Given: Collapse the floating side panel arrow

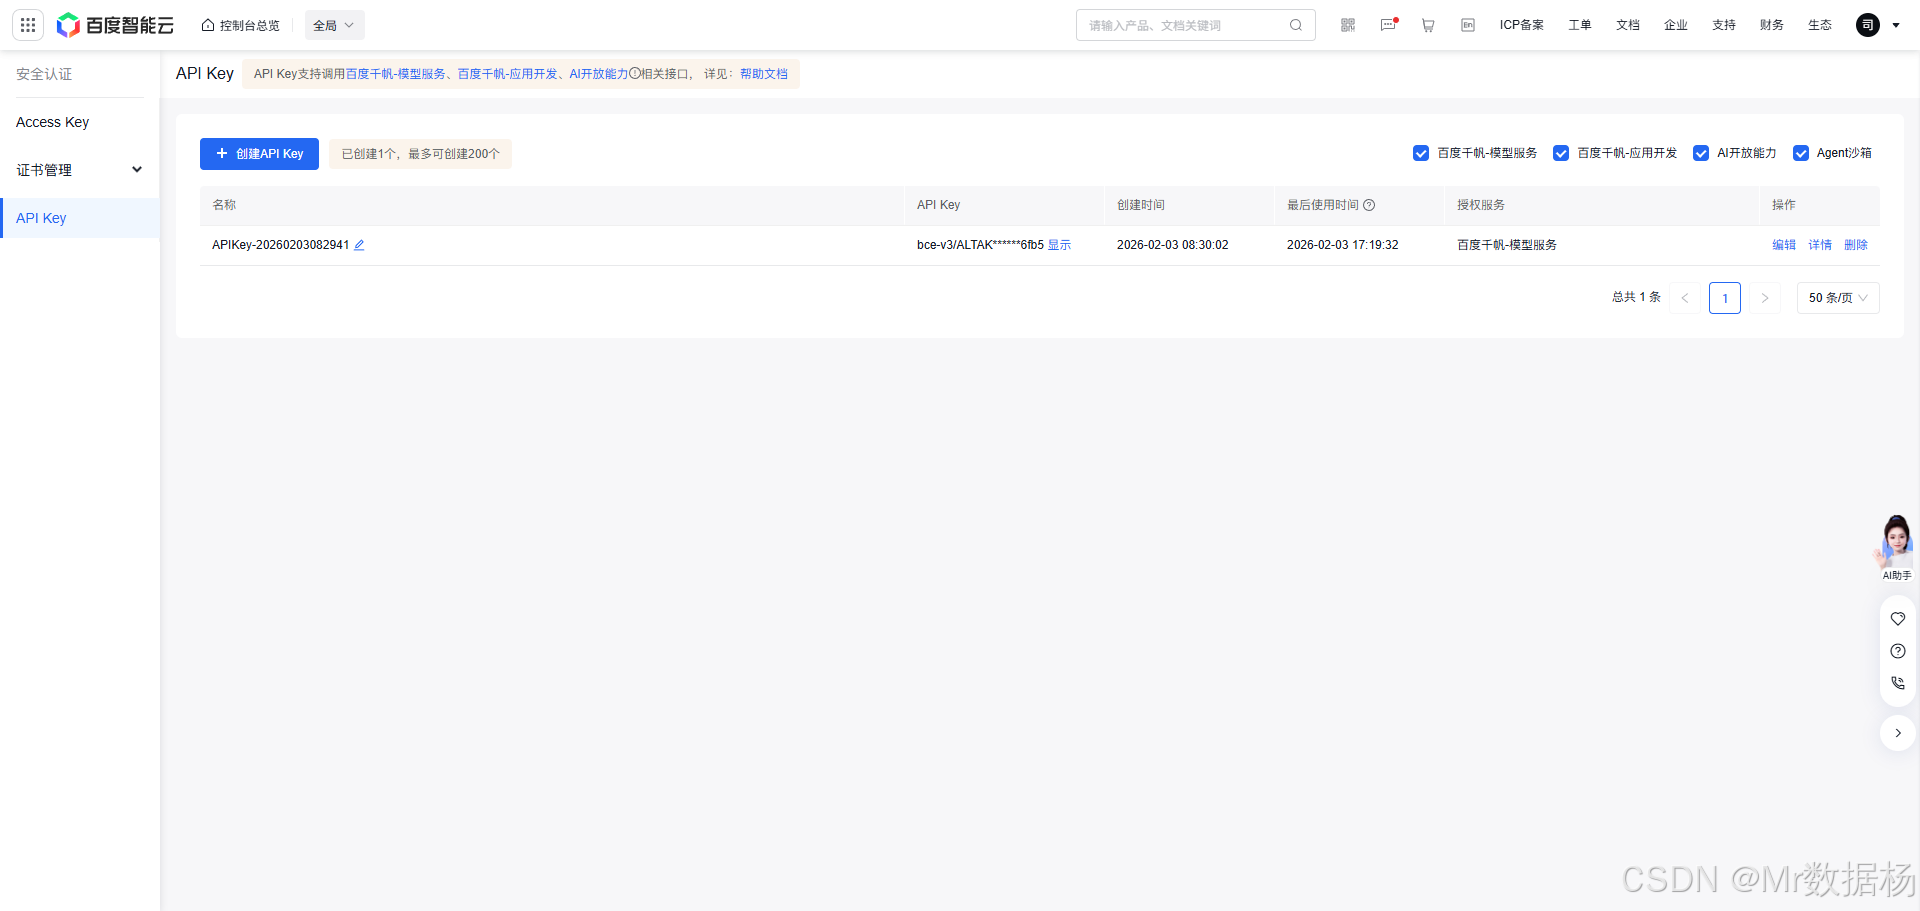Looking at the screenshot, I should [1898, 733].
